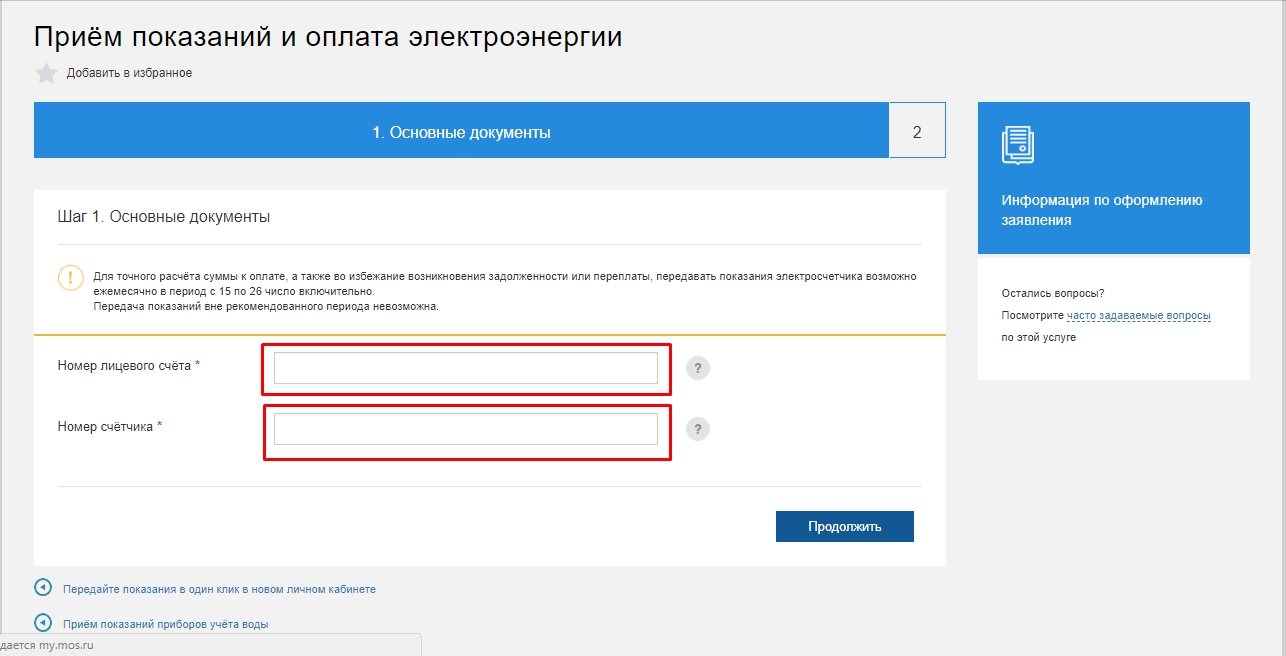Screen dimensions: 1286x656
Task: Focus the 'Номер счётчика' input field
Action: pyautogui.click(x=465, y=429)
